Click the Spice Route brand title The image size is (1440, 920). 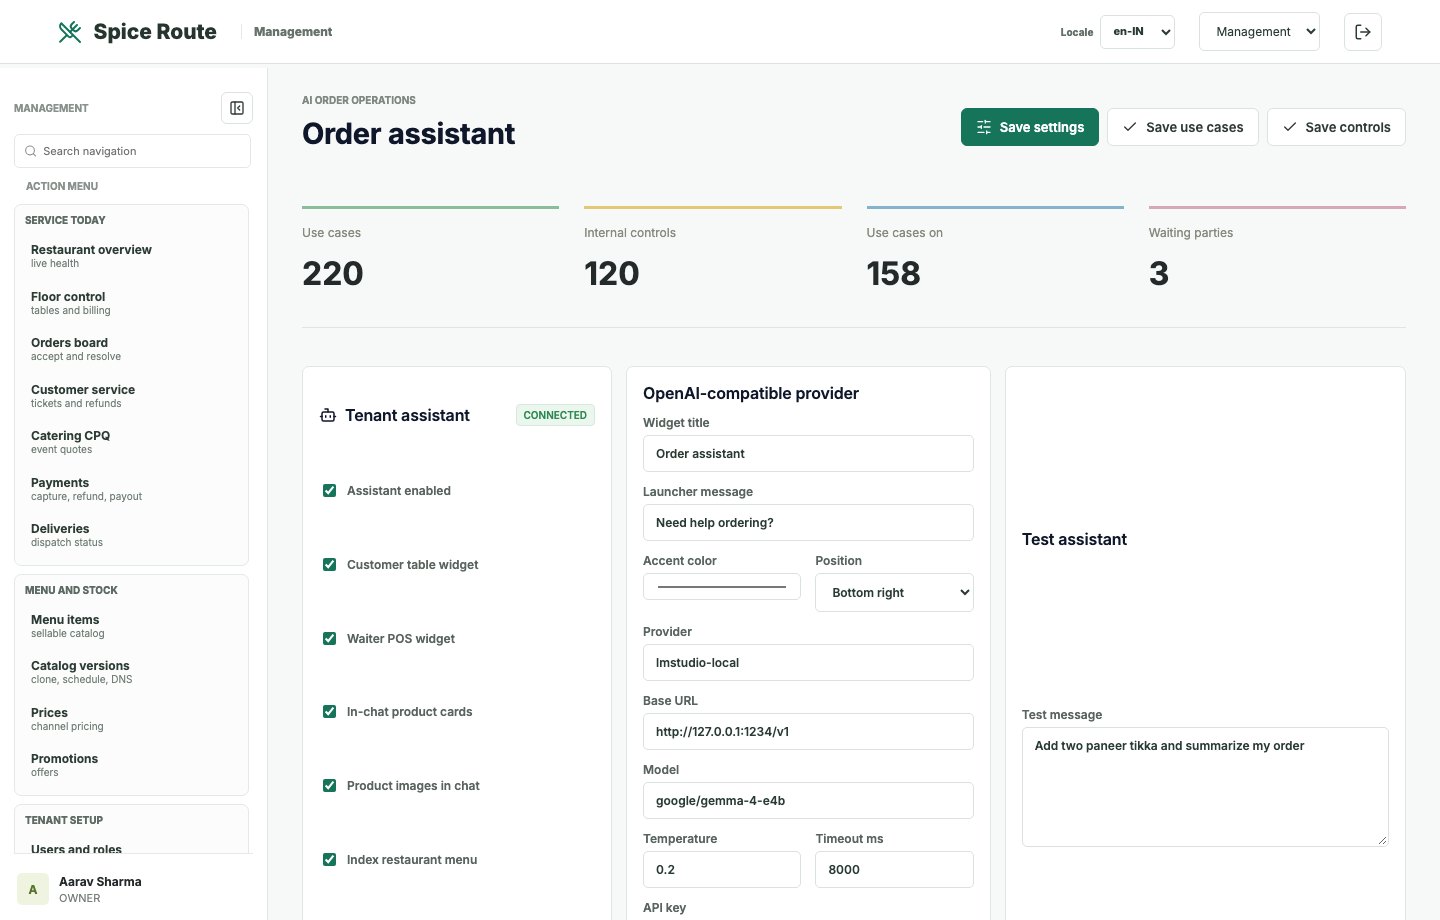(x=155, y=32)
